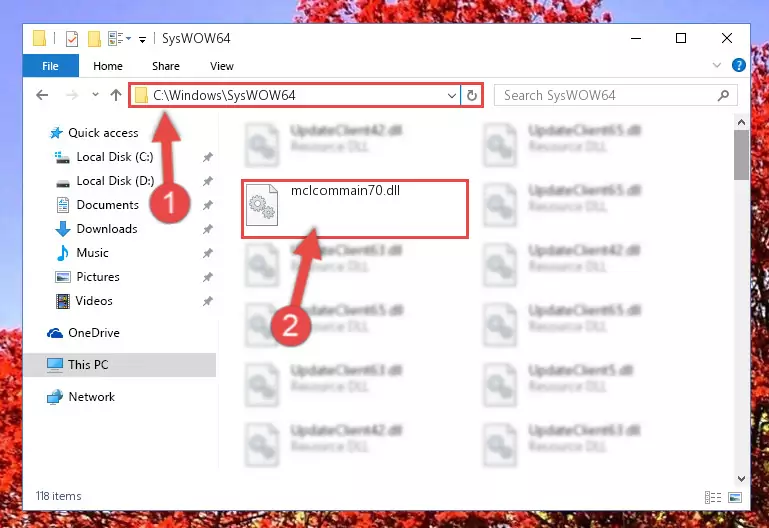Select the View ribbon tab
769x528 pixels.
[222, 66]
